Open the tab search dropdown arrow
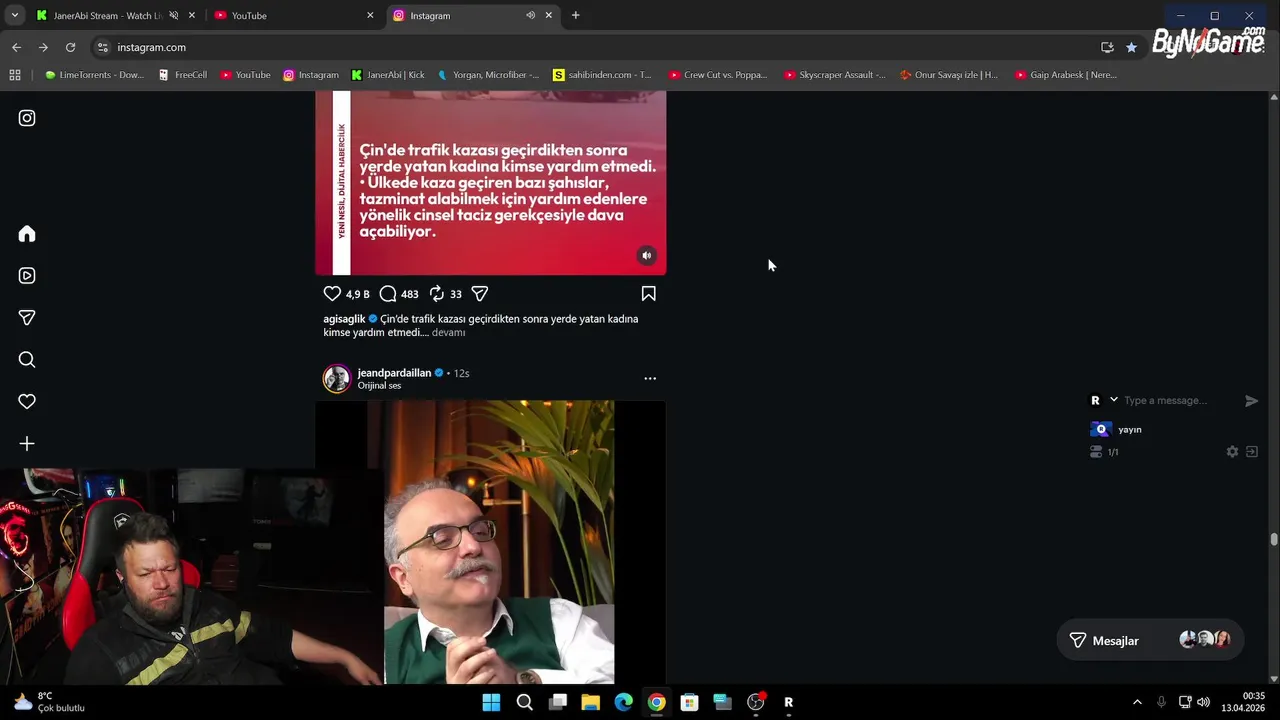 [14, 16]
